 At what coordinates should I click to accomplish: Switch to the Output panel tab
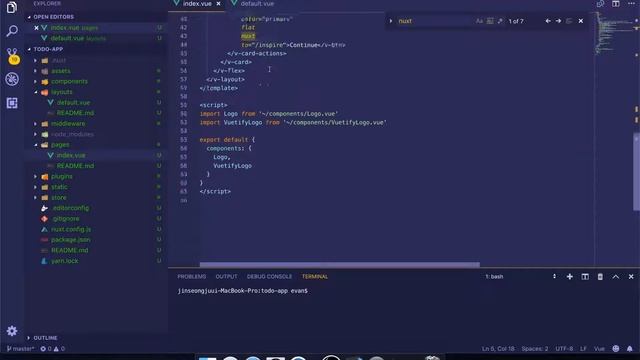(x=226, y=277)
